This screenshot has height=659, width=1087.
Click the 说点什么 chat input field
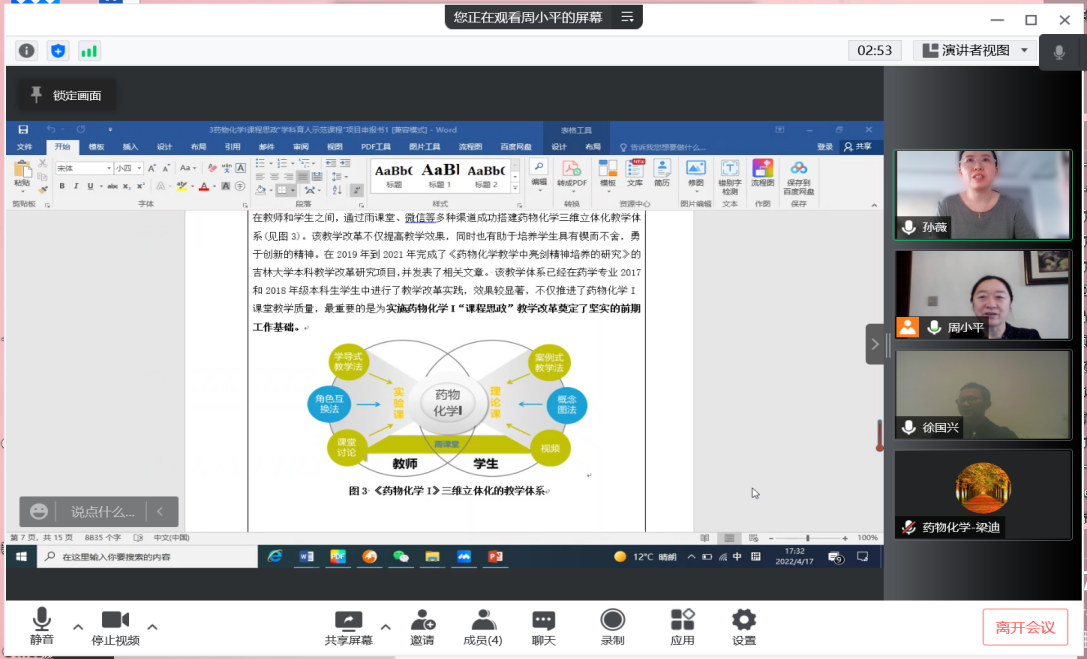click(100, 512)
